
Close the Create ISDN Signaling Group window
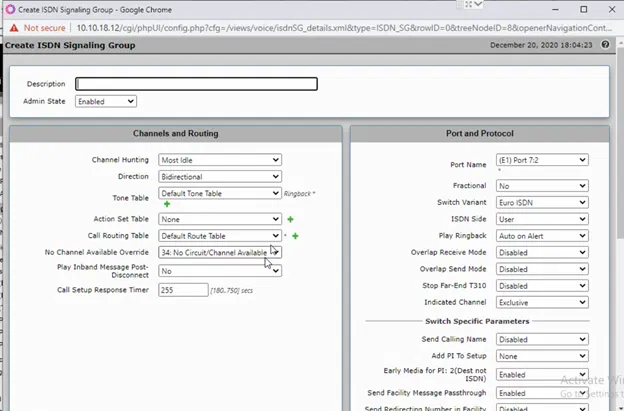[611, 9]
